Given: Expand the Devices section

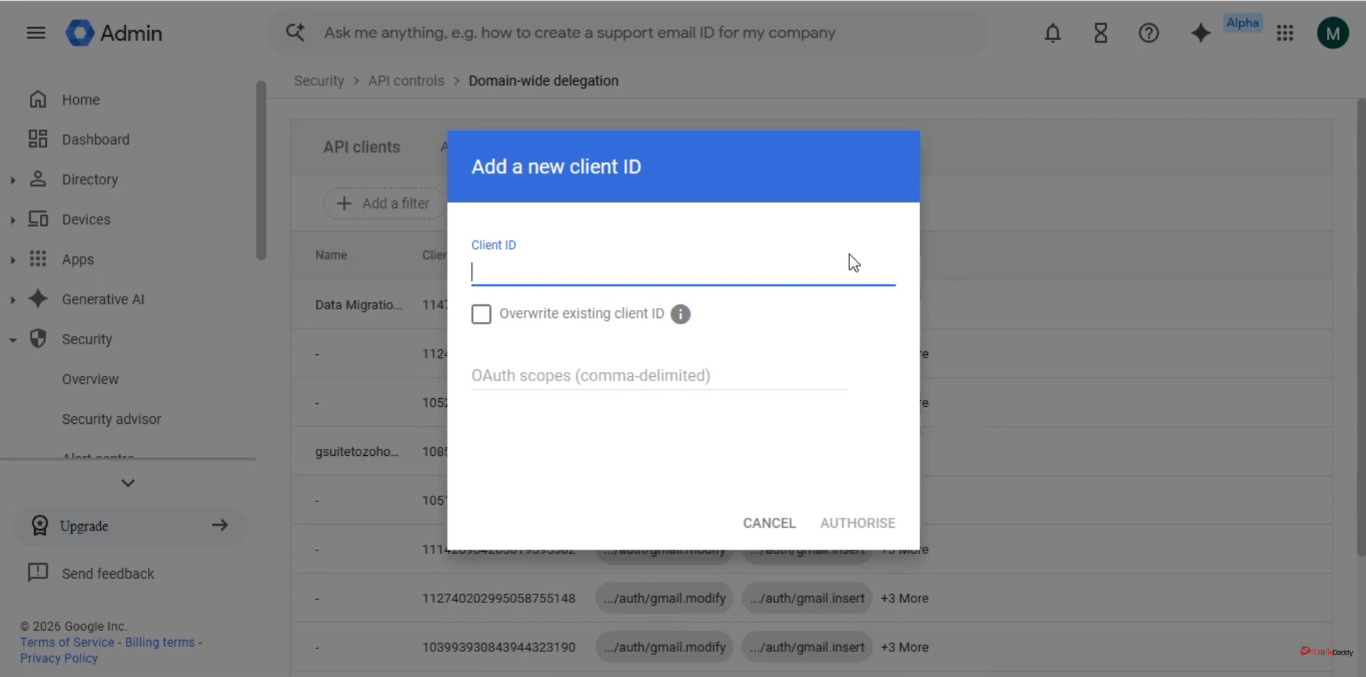Looking at the screenshot, I should coord(12,219).
